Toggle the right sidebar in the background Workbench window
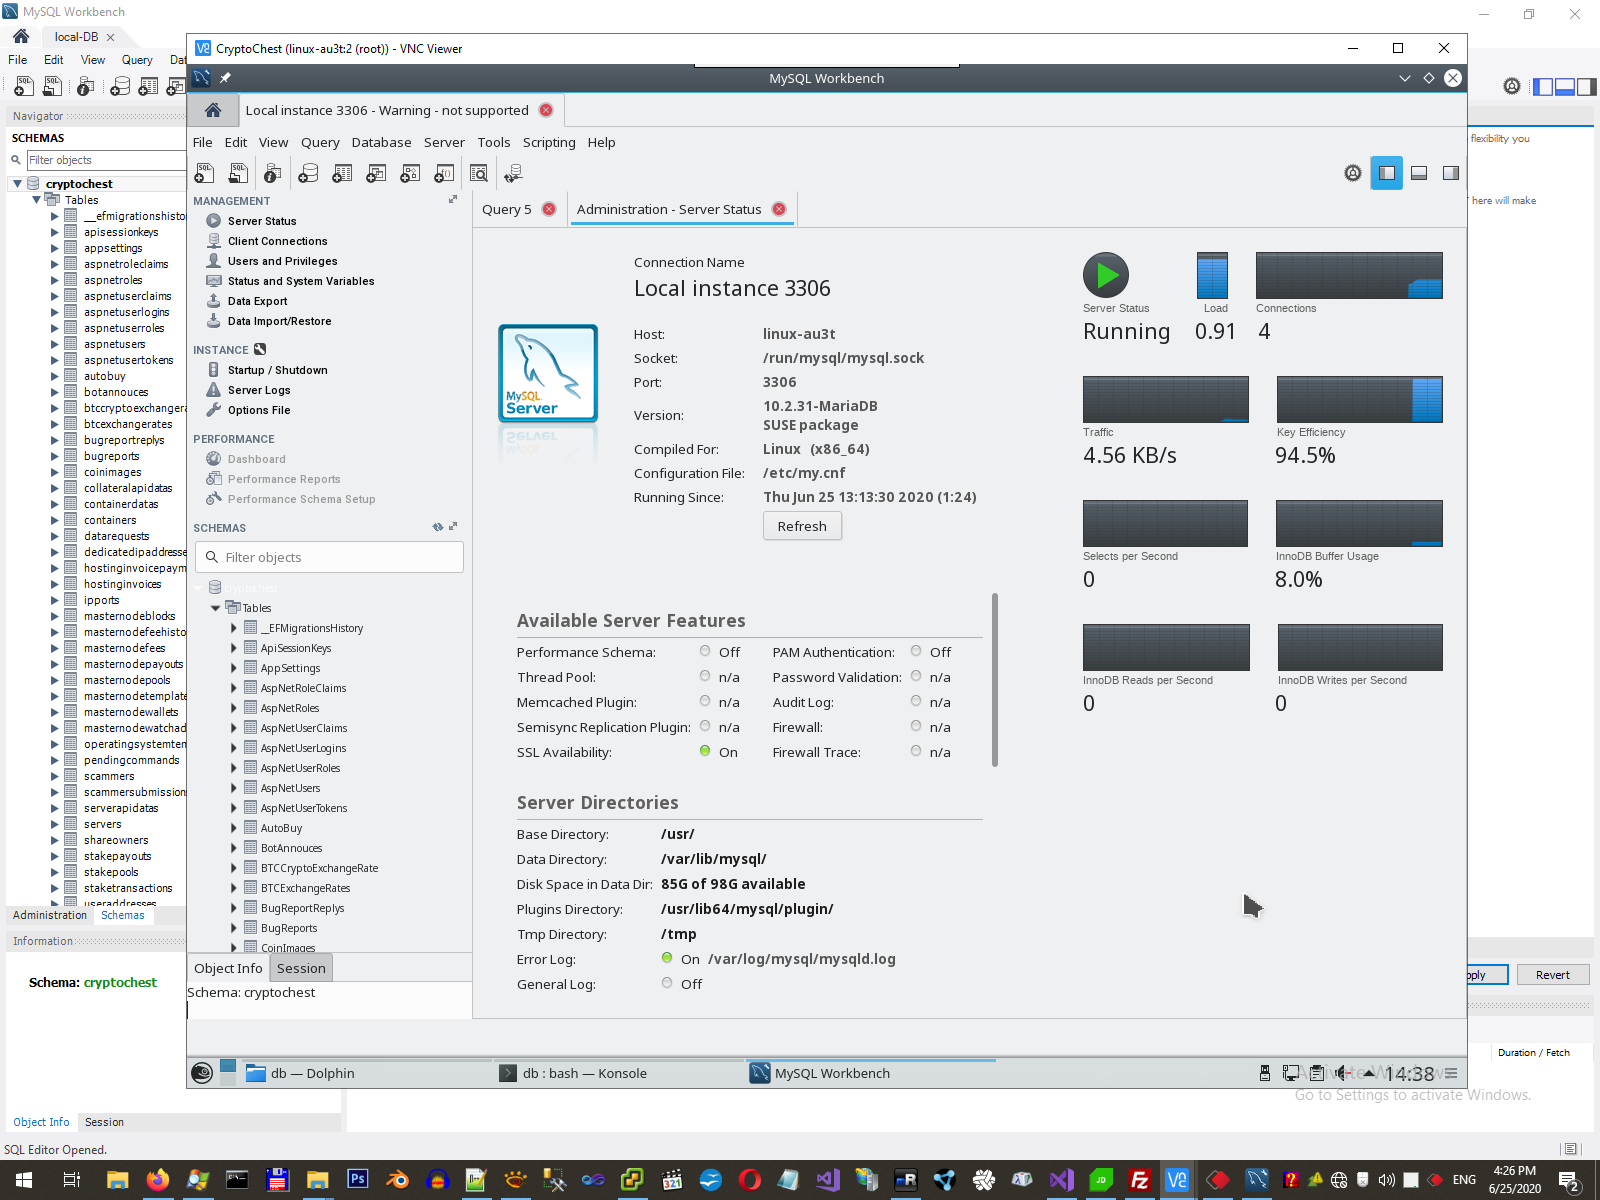 coord(1586,87)
